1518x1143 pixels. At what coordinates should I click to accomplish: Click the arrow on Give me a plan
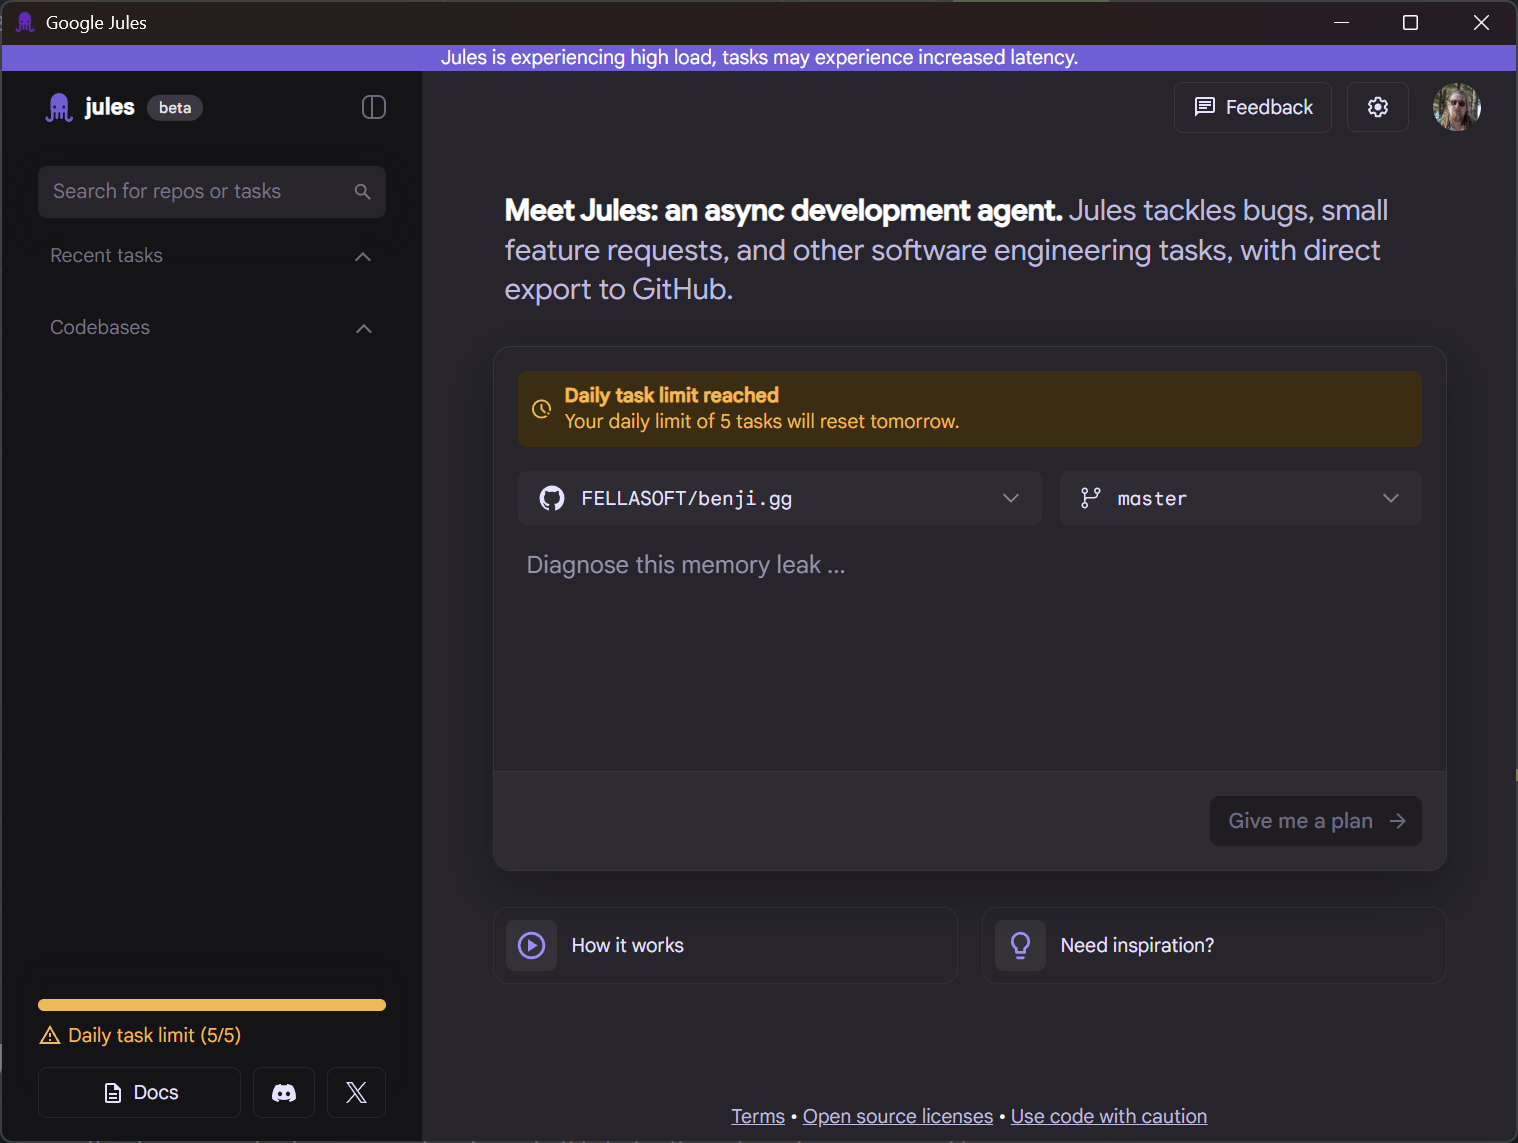1398,821
